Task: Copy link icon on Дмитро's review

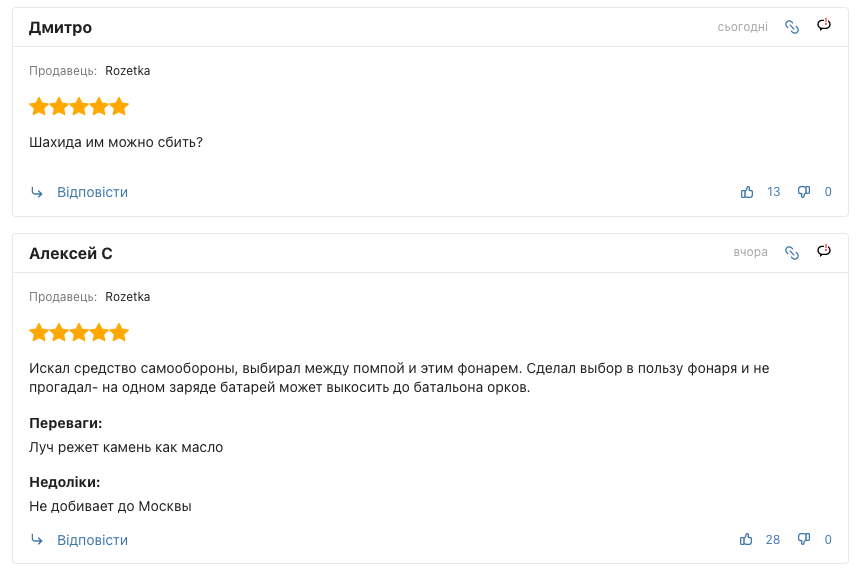Action: pos(792,27)
